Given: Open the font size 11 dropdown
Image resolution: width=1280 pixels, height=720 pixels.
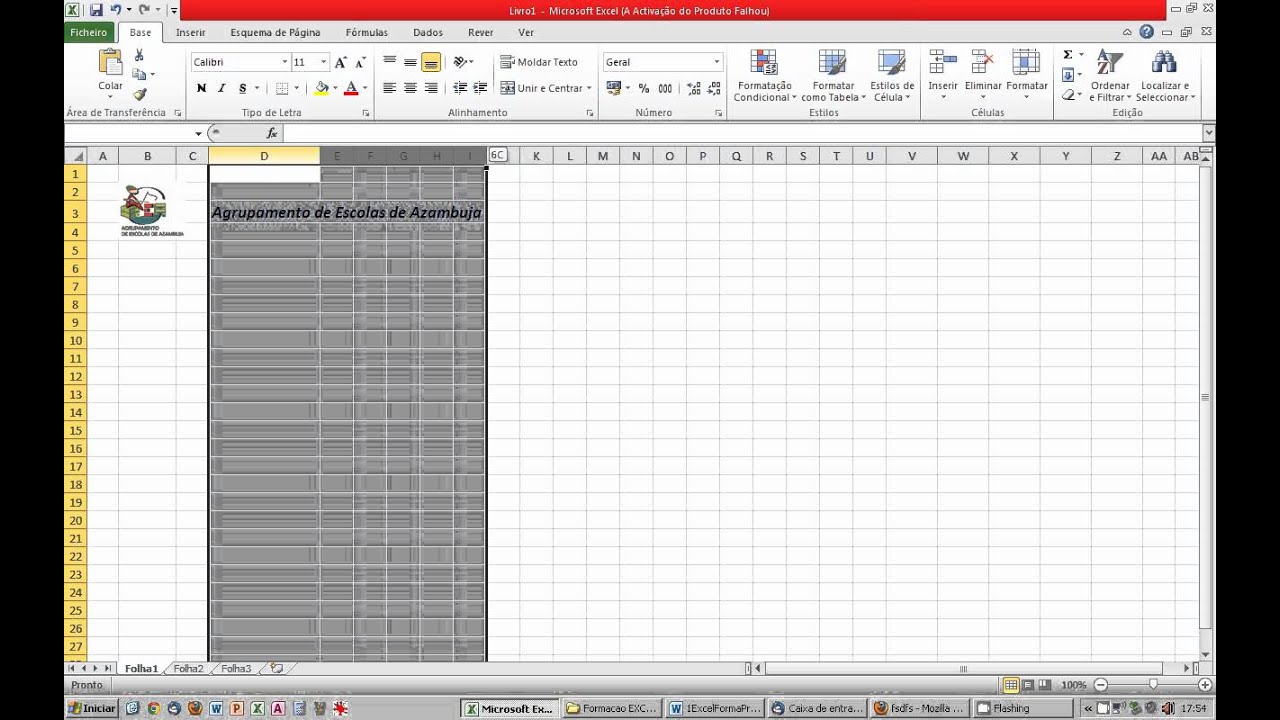Looking at the screenshot, I should coord(323,62).
